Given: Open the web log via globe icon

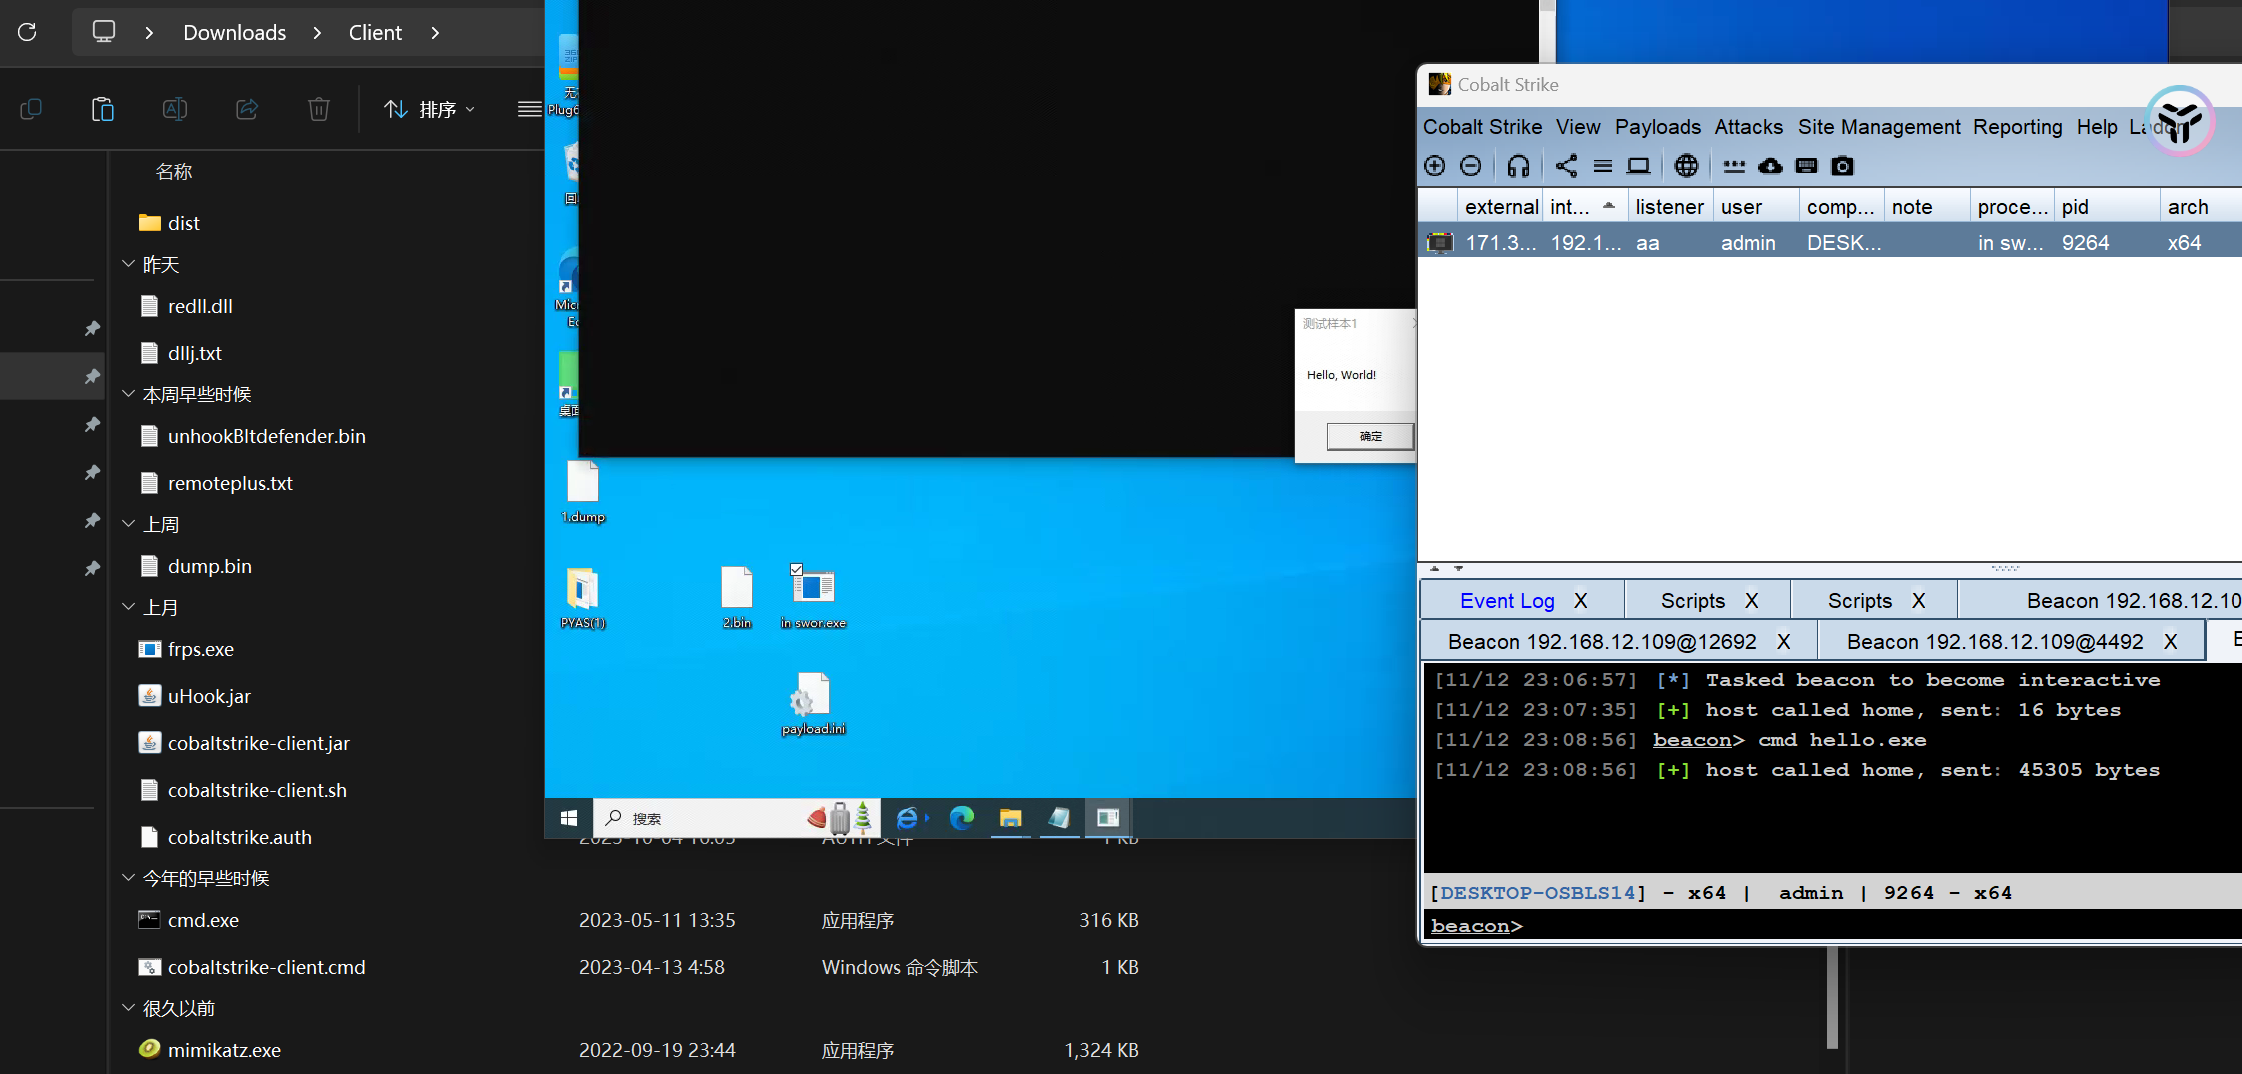Looking at the screenshot, I should coord(1685,165).
